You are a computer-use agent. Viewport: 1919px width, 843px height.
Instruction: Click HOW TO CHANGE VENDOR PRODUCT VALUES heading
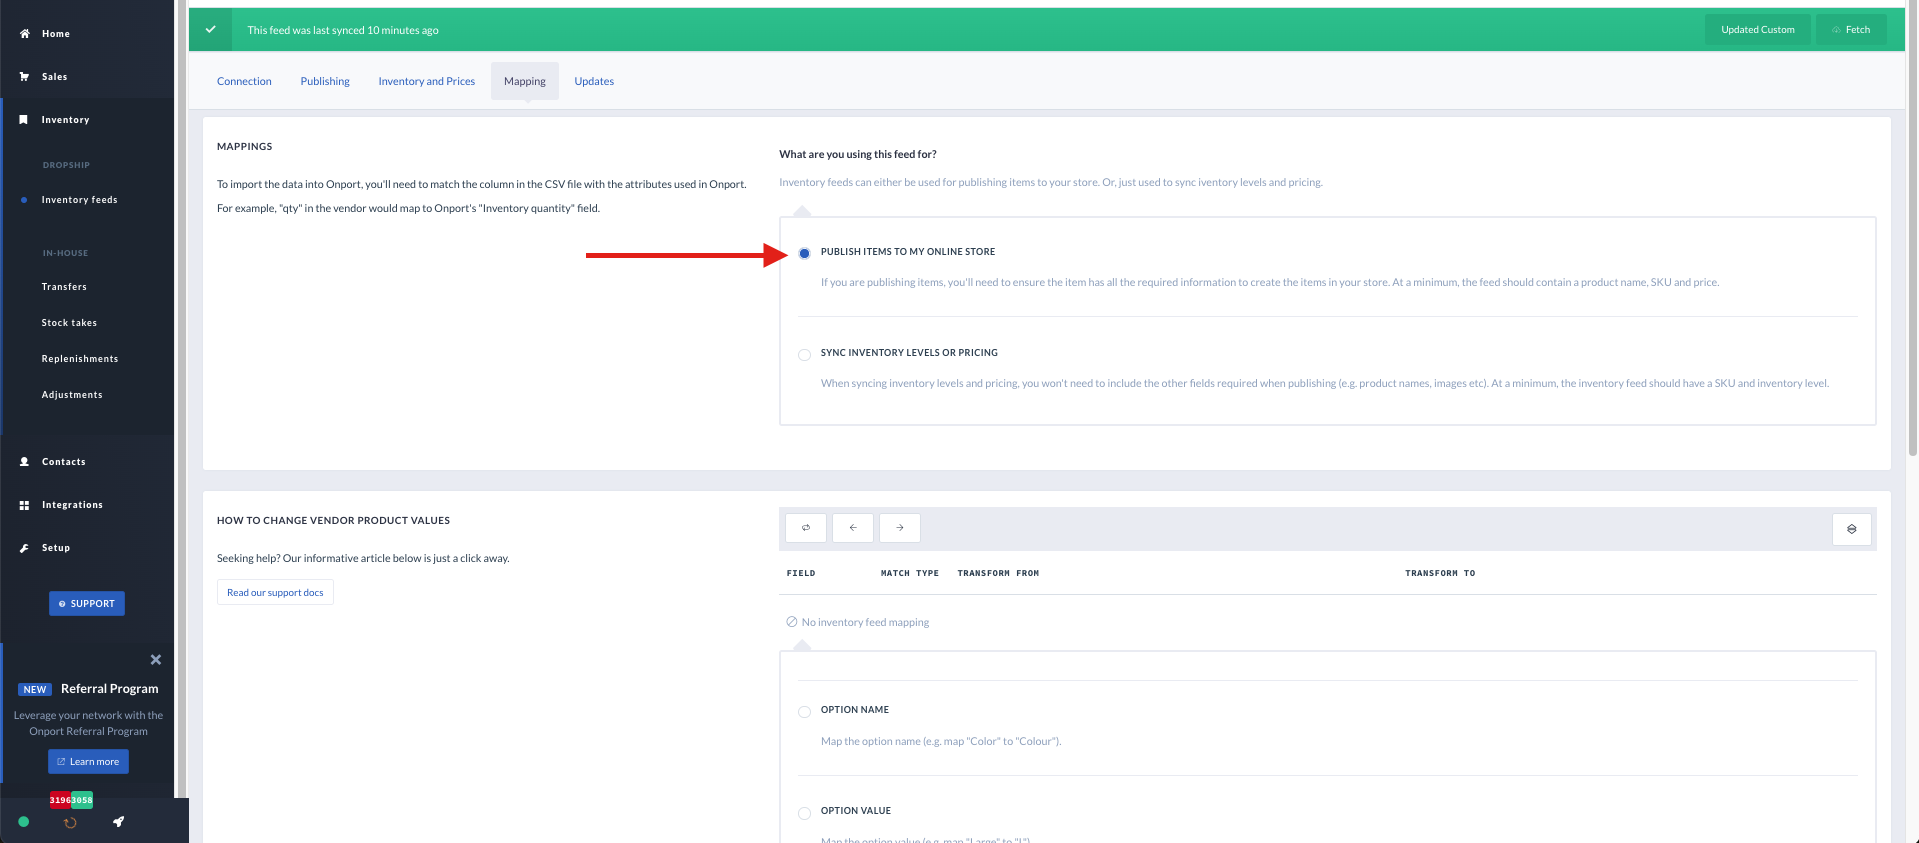click(333, 520)
